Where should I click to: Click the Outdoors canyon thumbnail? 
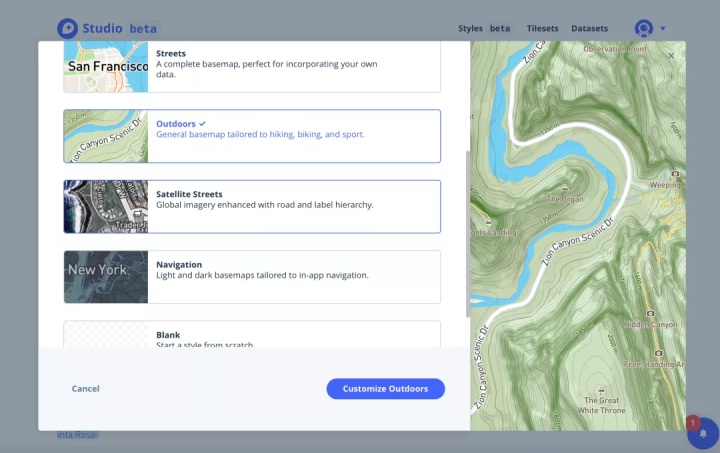coord(106,136)
